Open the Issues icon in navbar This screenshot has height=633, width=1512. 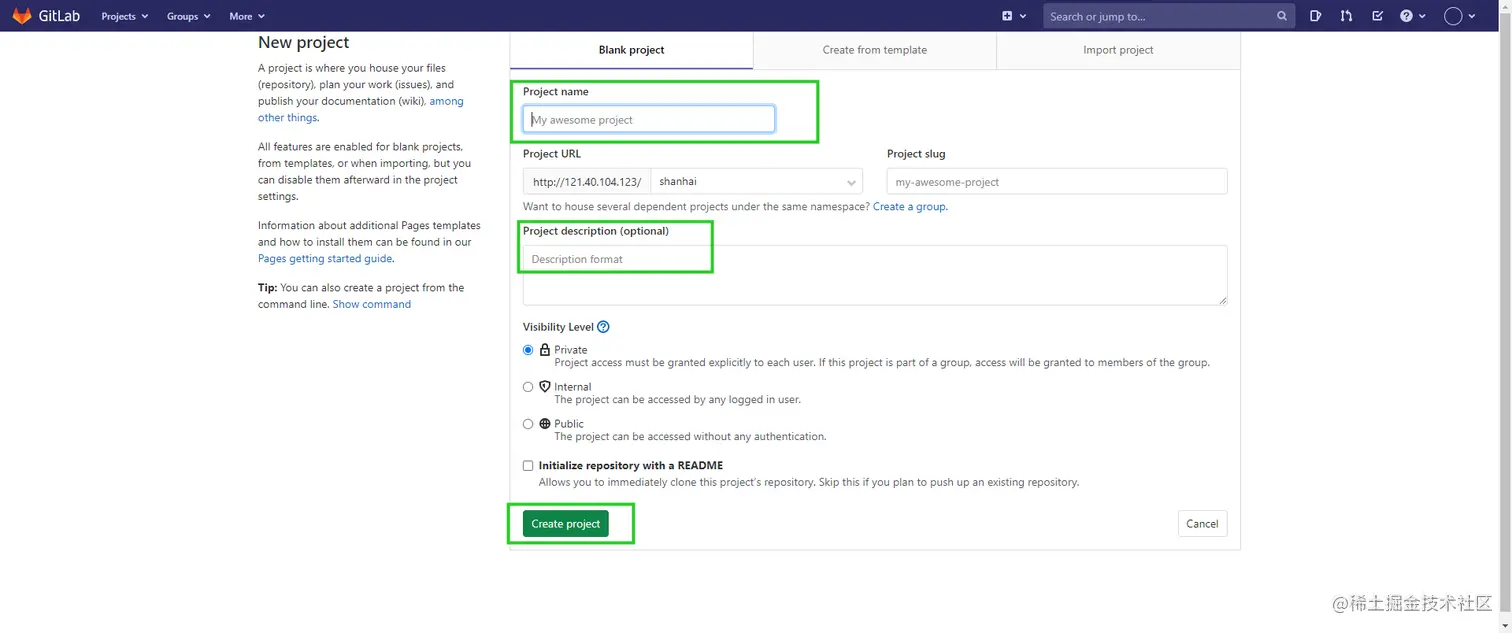coord(1315,16)
